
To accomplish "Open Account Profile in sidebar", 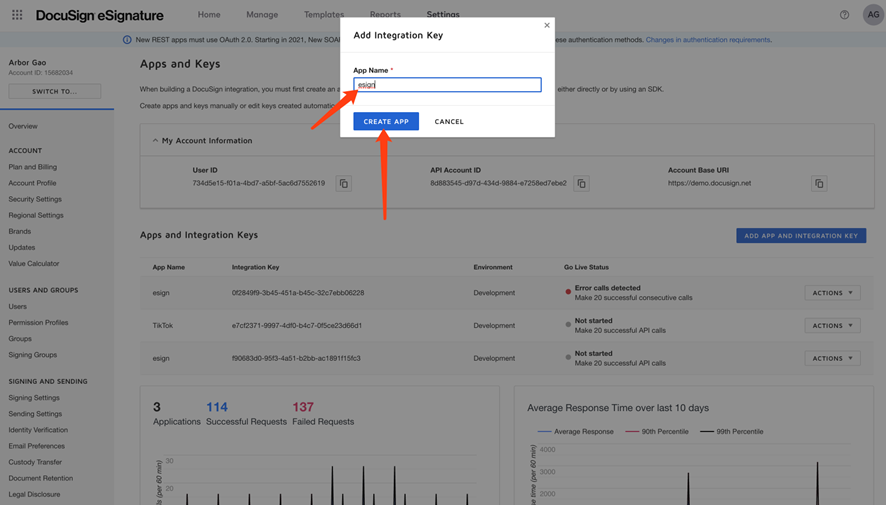I will pos(32,183).
